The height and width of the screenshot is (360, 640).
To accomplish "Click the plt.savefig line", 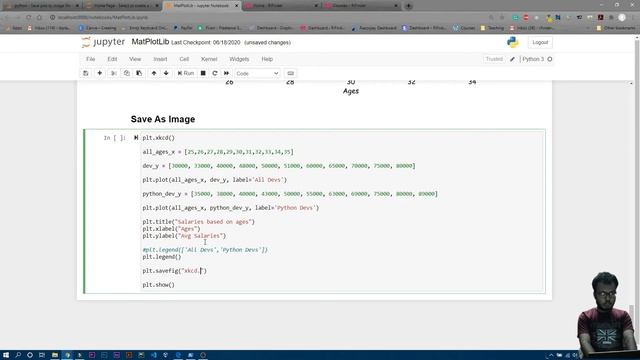I will [175, 271].
